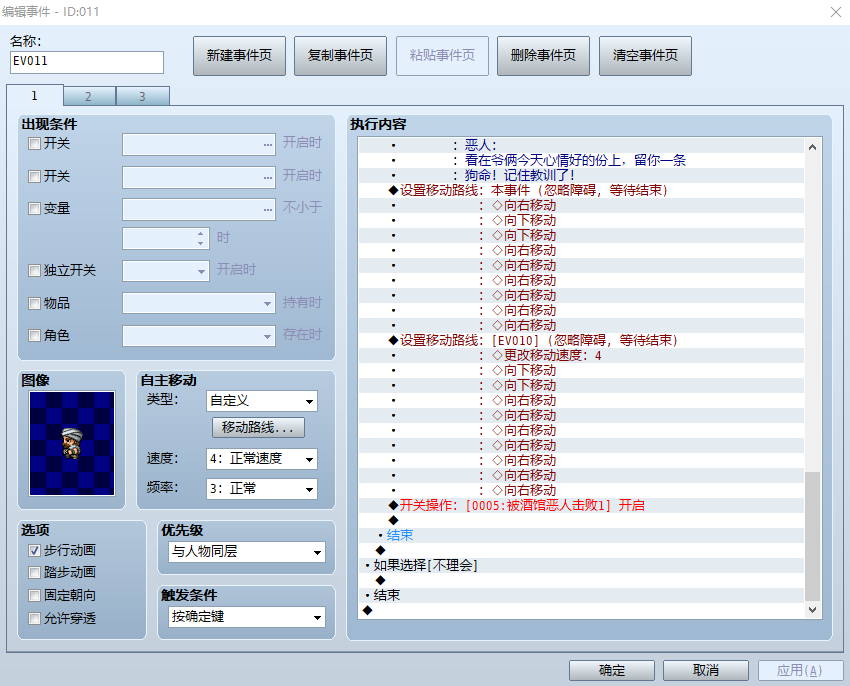Select the last empty command diamond line
This screenshot has width=850, height=686.
tap(581, 611)
